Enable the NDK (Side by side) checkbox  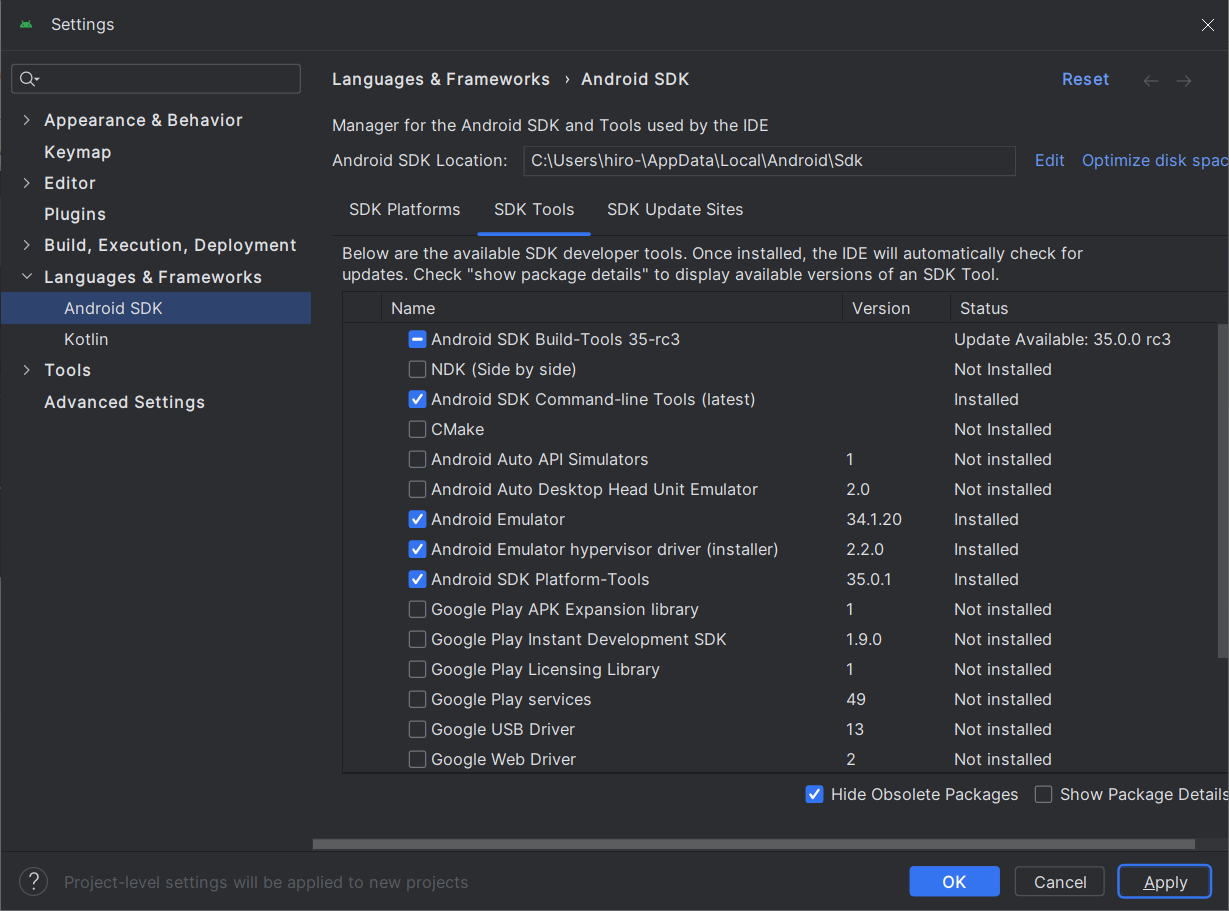tap(418, 369)
